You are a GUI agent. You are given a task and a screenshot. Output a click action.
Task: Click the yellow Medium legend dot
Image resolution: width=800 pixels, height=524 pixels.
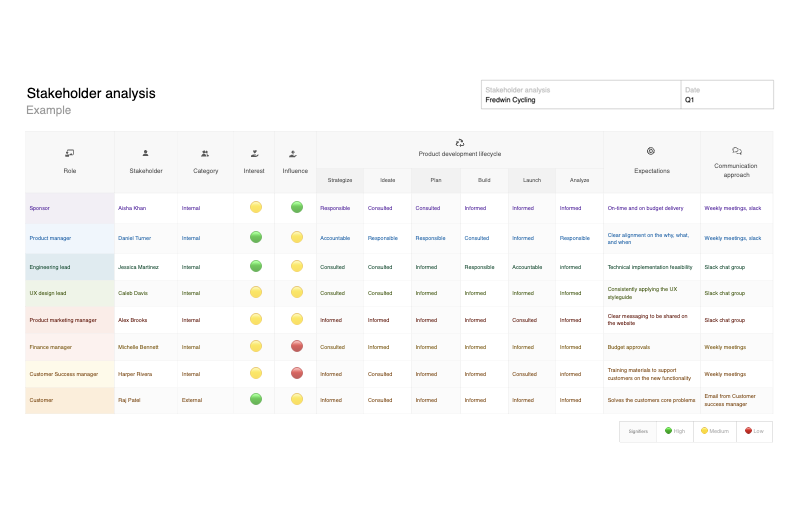click(x=705, y=431)
